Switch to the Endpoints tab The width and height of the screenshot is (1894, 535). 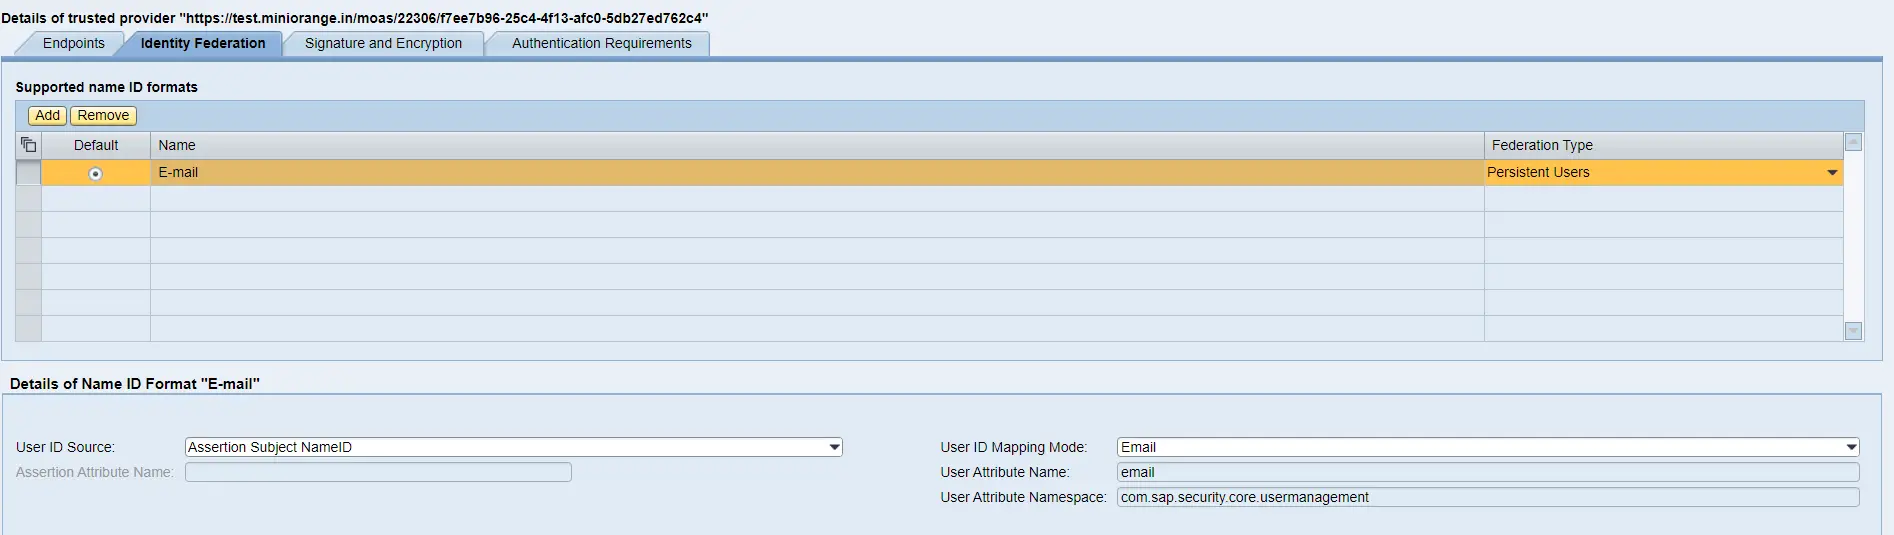pyautogui.click(x=73, y=43)
